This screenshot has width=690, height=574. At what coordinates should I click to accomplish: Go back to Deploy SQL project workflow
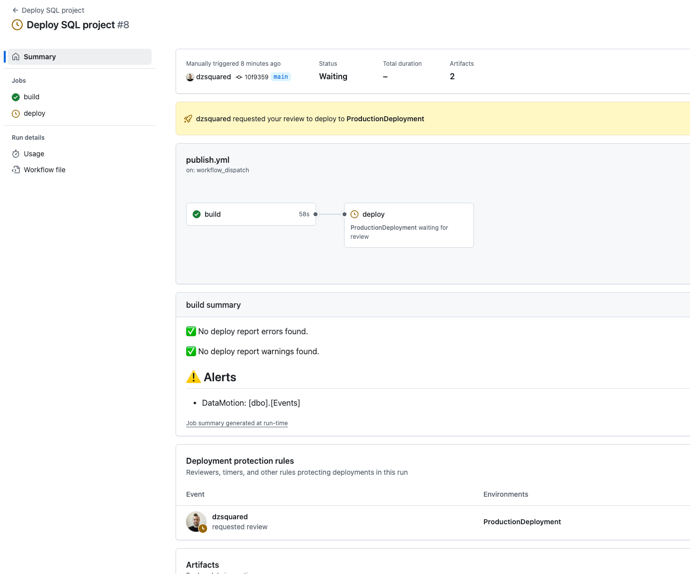[x=52, y=10]
